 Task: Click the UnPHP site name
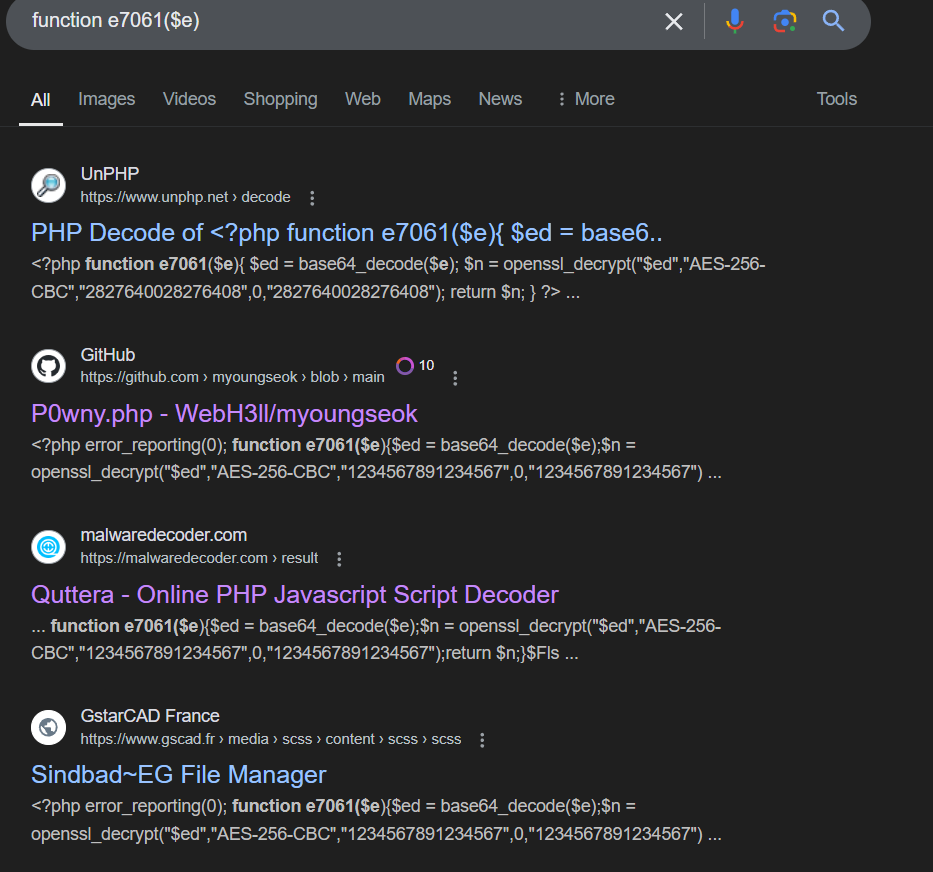(110, 174)
